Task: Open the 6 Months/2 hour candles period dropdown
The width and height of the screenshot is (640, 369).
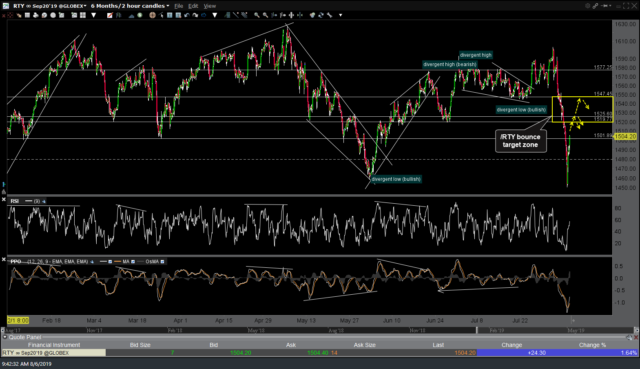Action: pyautogui.click(x=130, y=6)
